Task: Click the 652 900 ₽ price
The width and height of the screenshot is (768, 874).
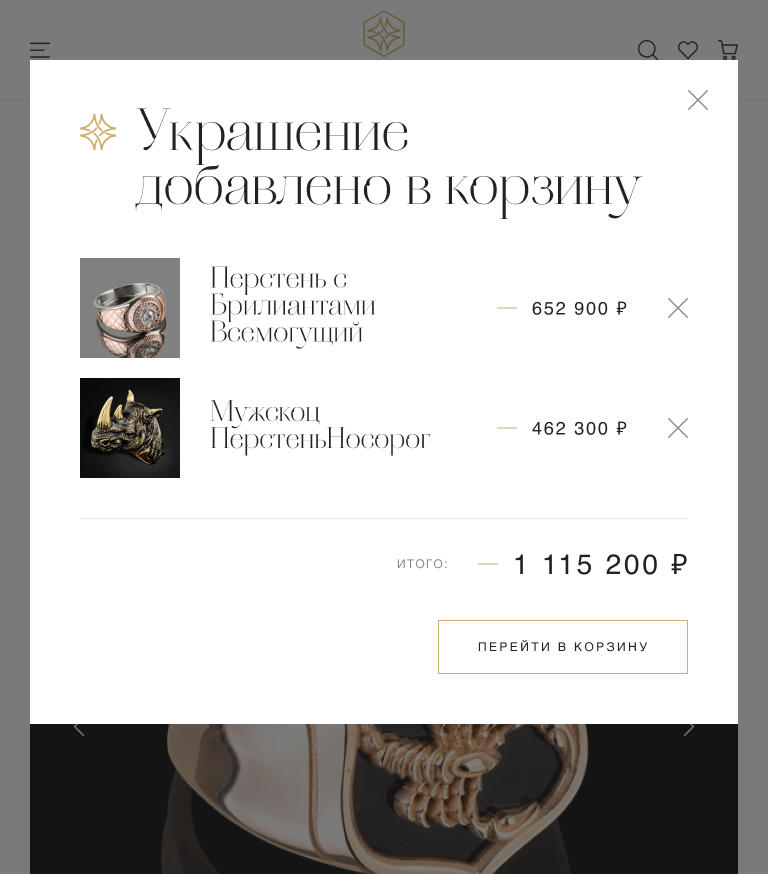Action: pos(580,308)
